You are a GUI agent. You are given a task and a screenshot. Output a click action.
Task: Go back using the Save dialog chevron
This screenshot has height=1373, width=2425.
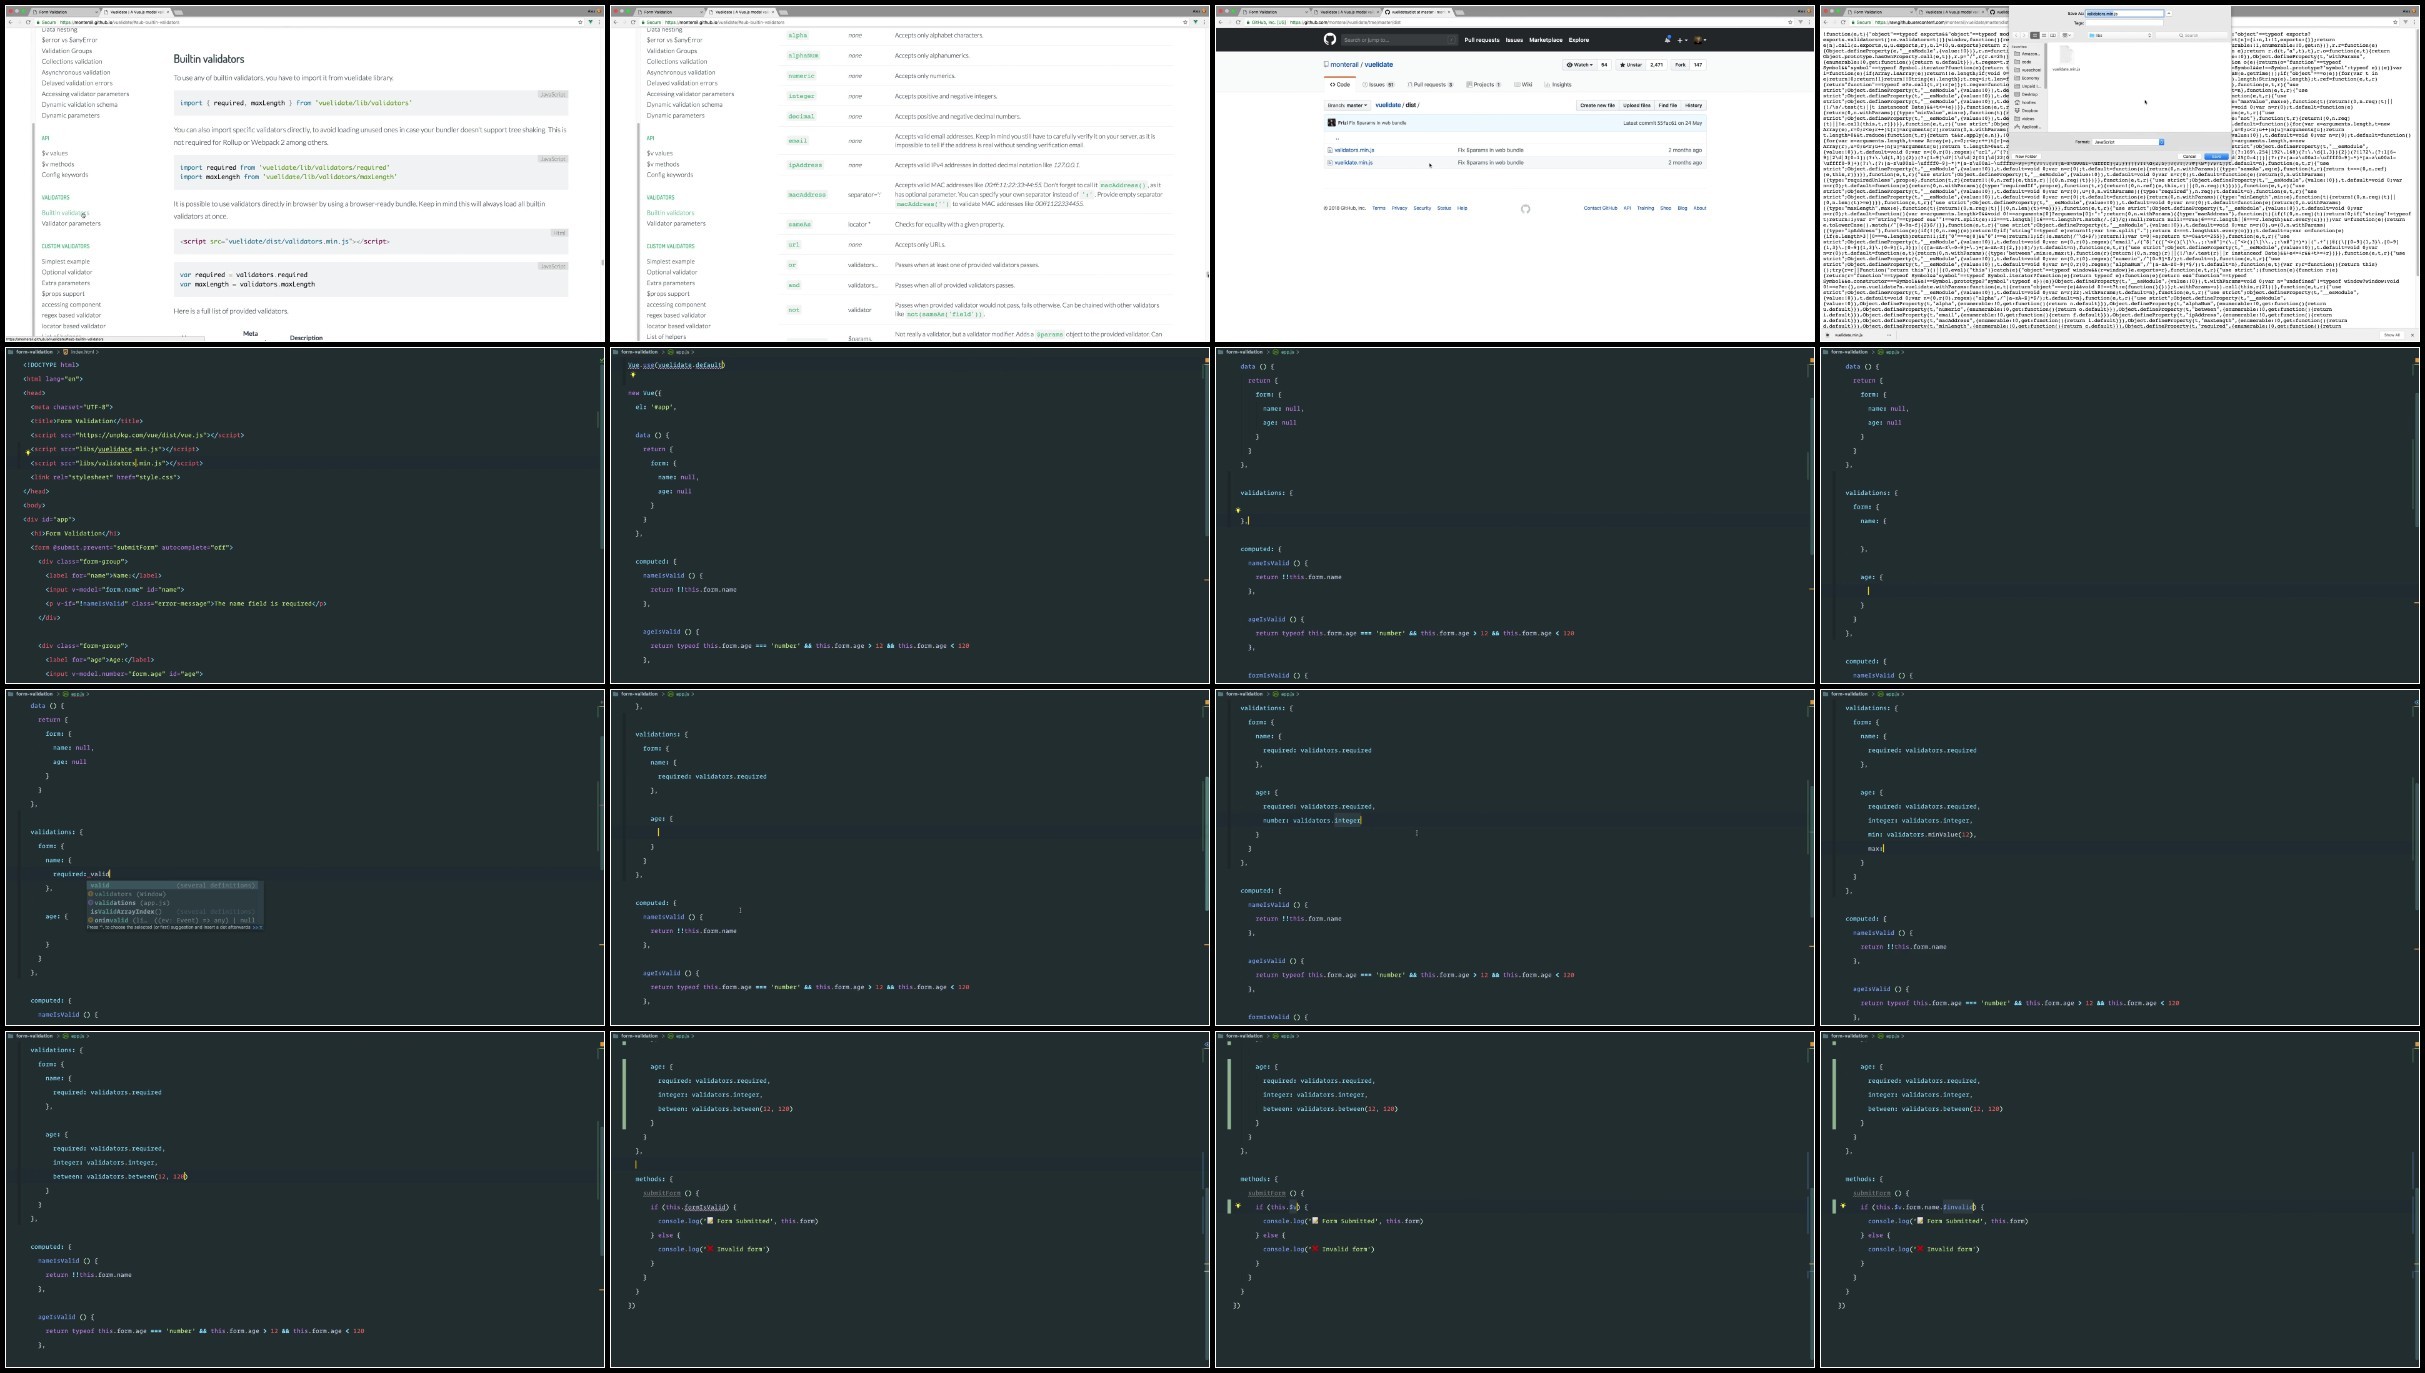click(2016, 35)
